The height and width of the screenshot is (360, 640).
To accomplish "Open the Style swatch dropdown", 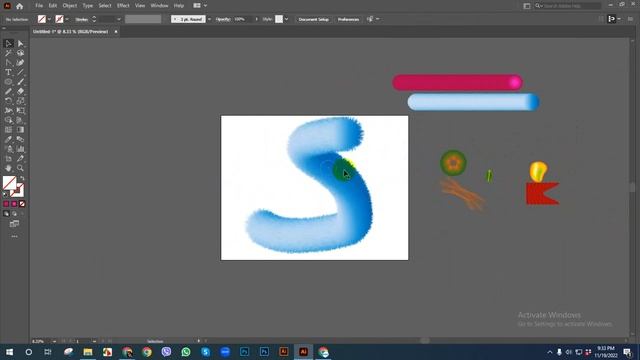I will tap(287, 19).
